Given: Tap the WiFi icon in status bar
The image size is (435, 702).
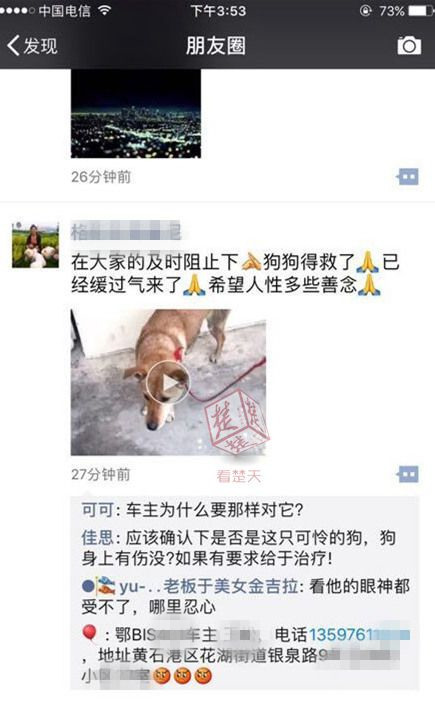Looking at the screenshot, I should click(105, 10).
